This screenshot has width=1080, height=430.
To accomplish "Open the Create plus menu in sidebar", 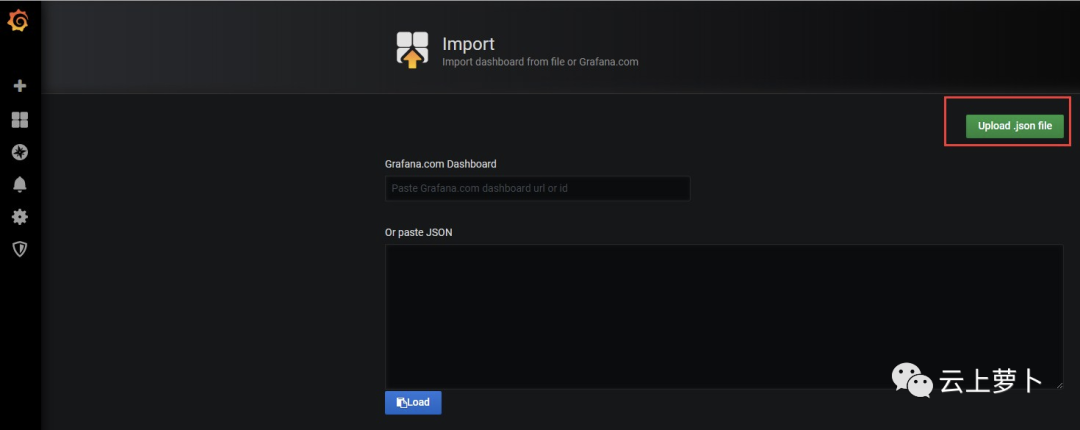I will coord(20,86).
